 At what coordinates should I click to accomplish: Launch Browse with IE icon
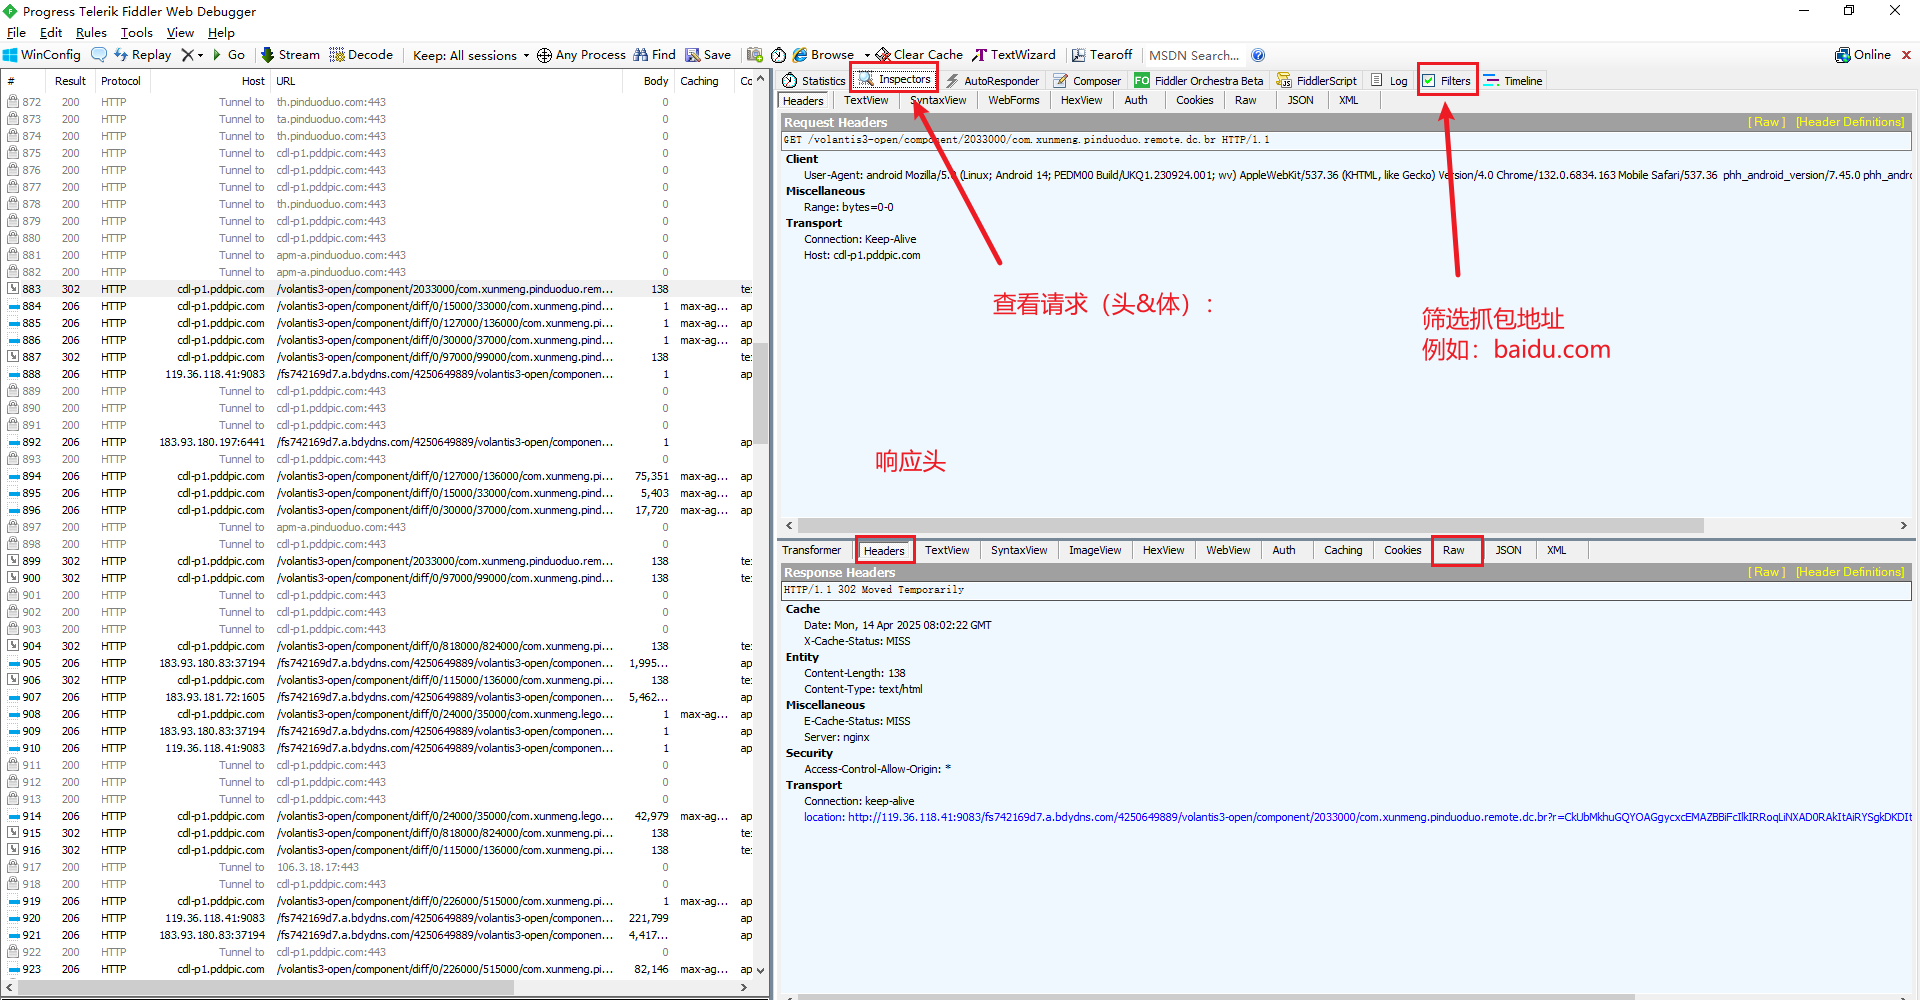(823, 55)
